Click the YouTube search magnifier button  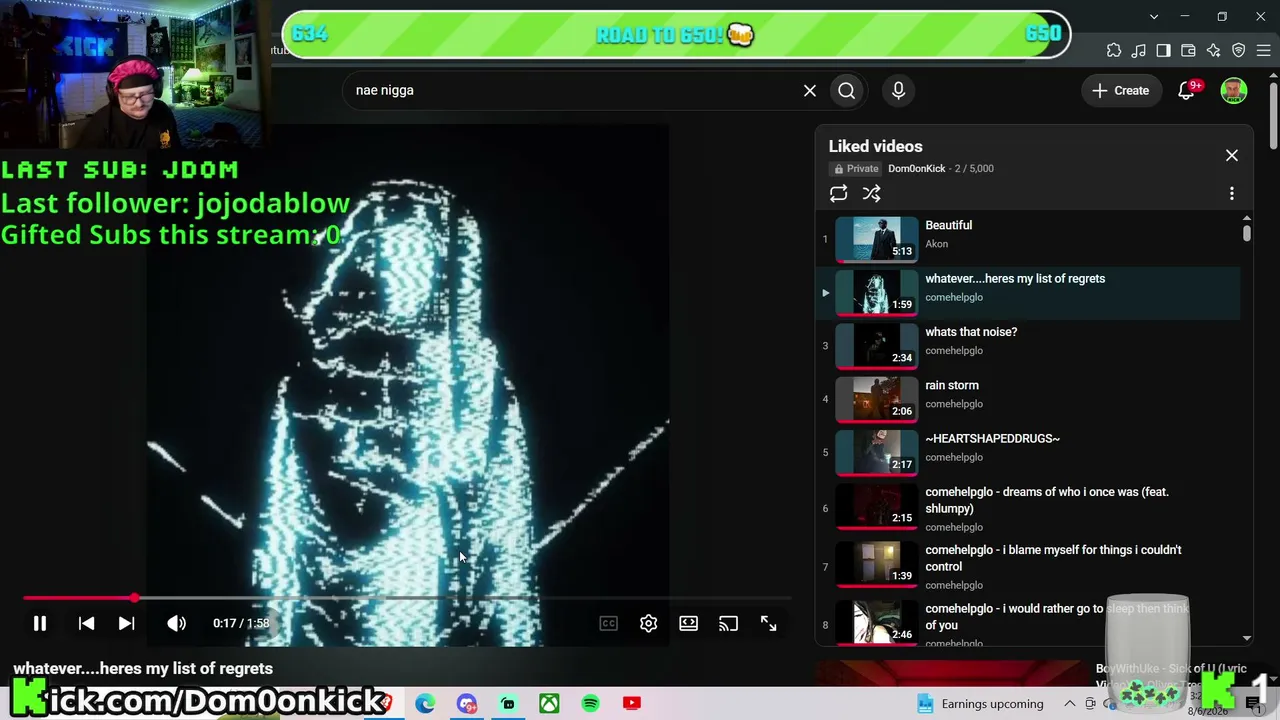[x=847, y=90]
